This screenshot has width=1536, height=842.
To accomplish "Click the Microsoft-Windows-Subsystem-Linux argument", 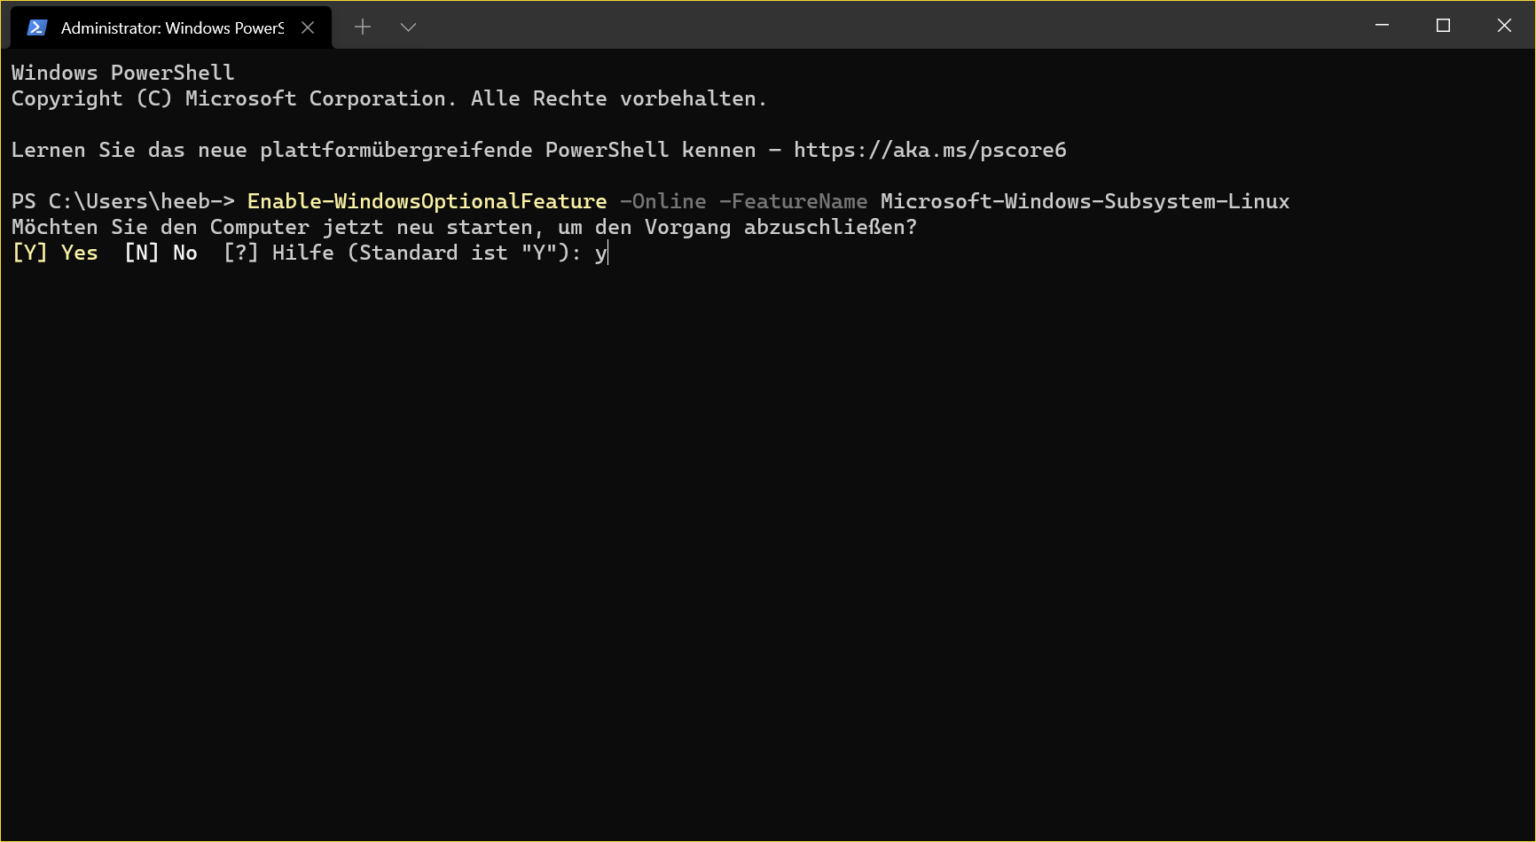I will [1084, 201].
